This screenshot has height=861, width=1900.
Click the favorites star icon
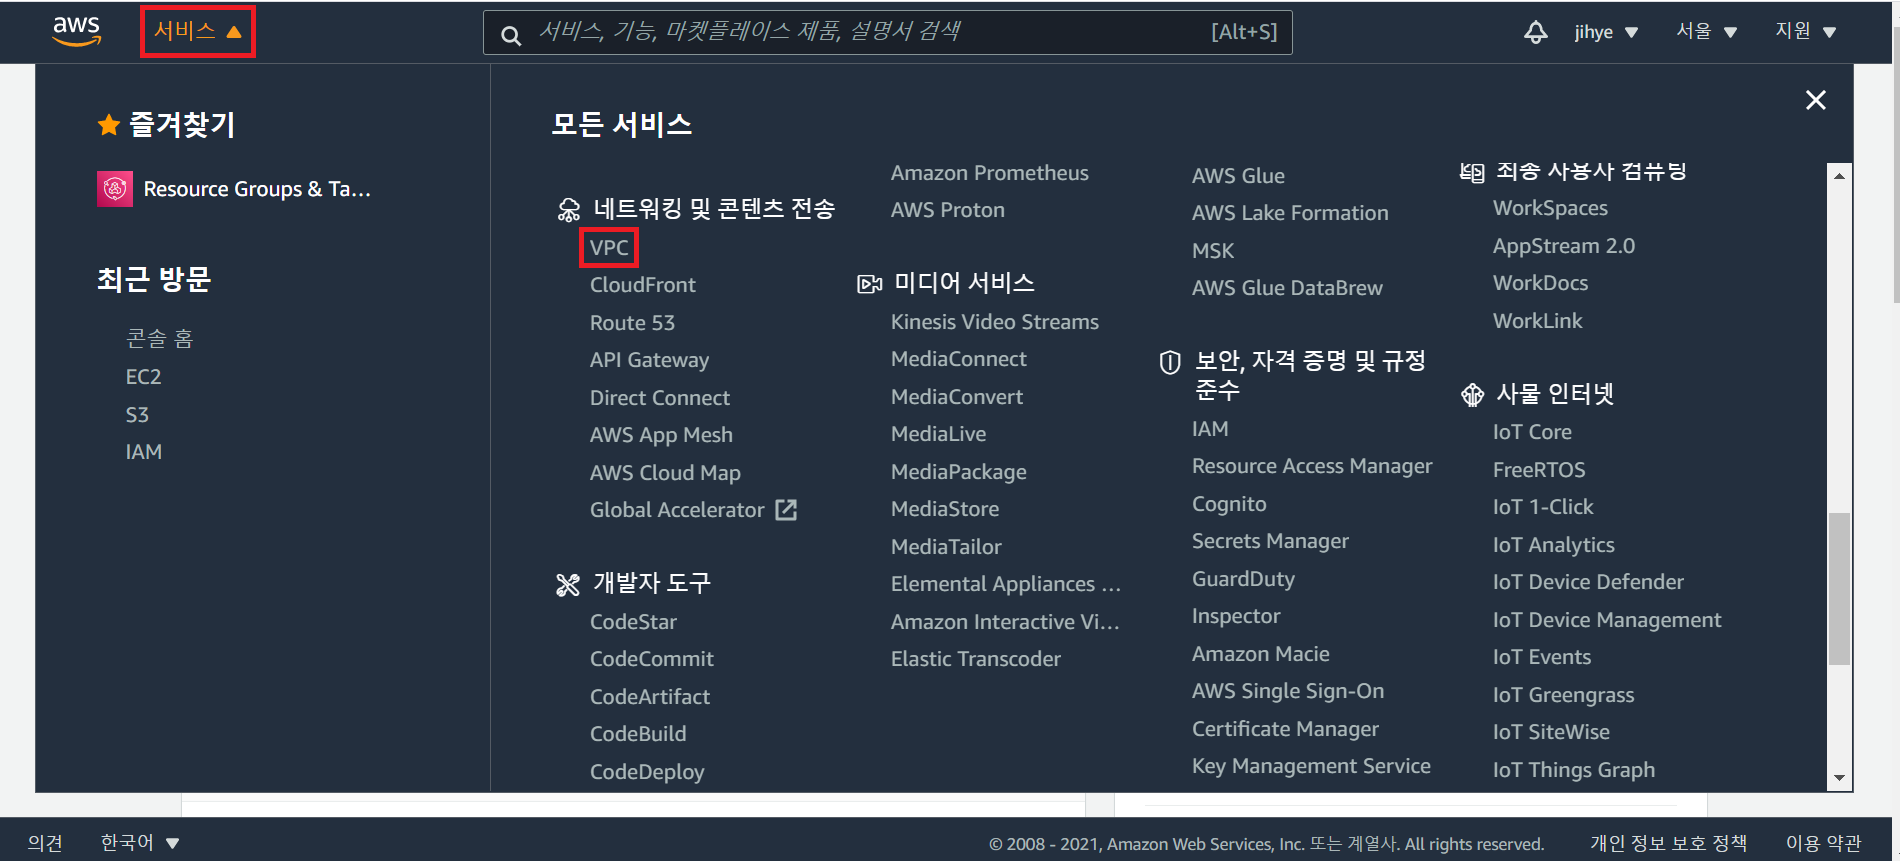pos(108,125)
